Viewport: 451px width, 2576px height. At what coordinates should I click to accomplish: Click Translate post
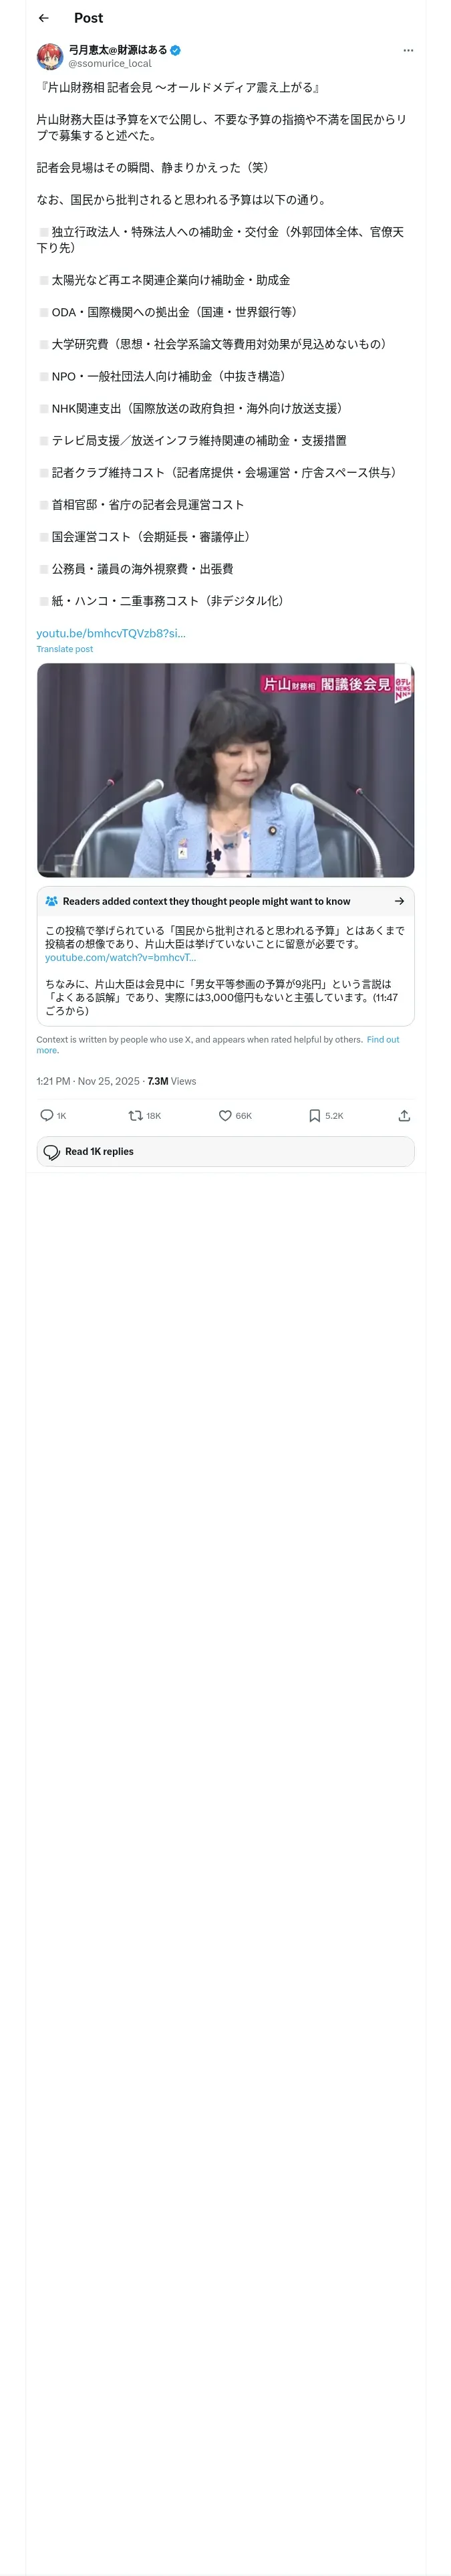click(x=65, y=649)
